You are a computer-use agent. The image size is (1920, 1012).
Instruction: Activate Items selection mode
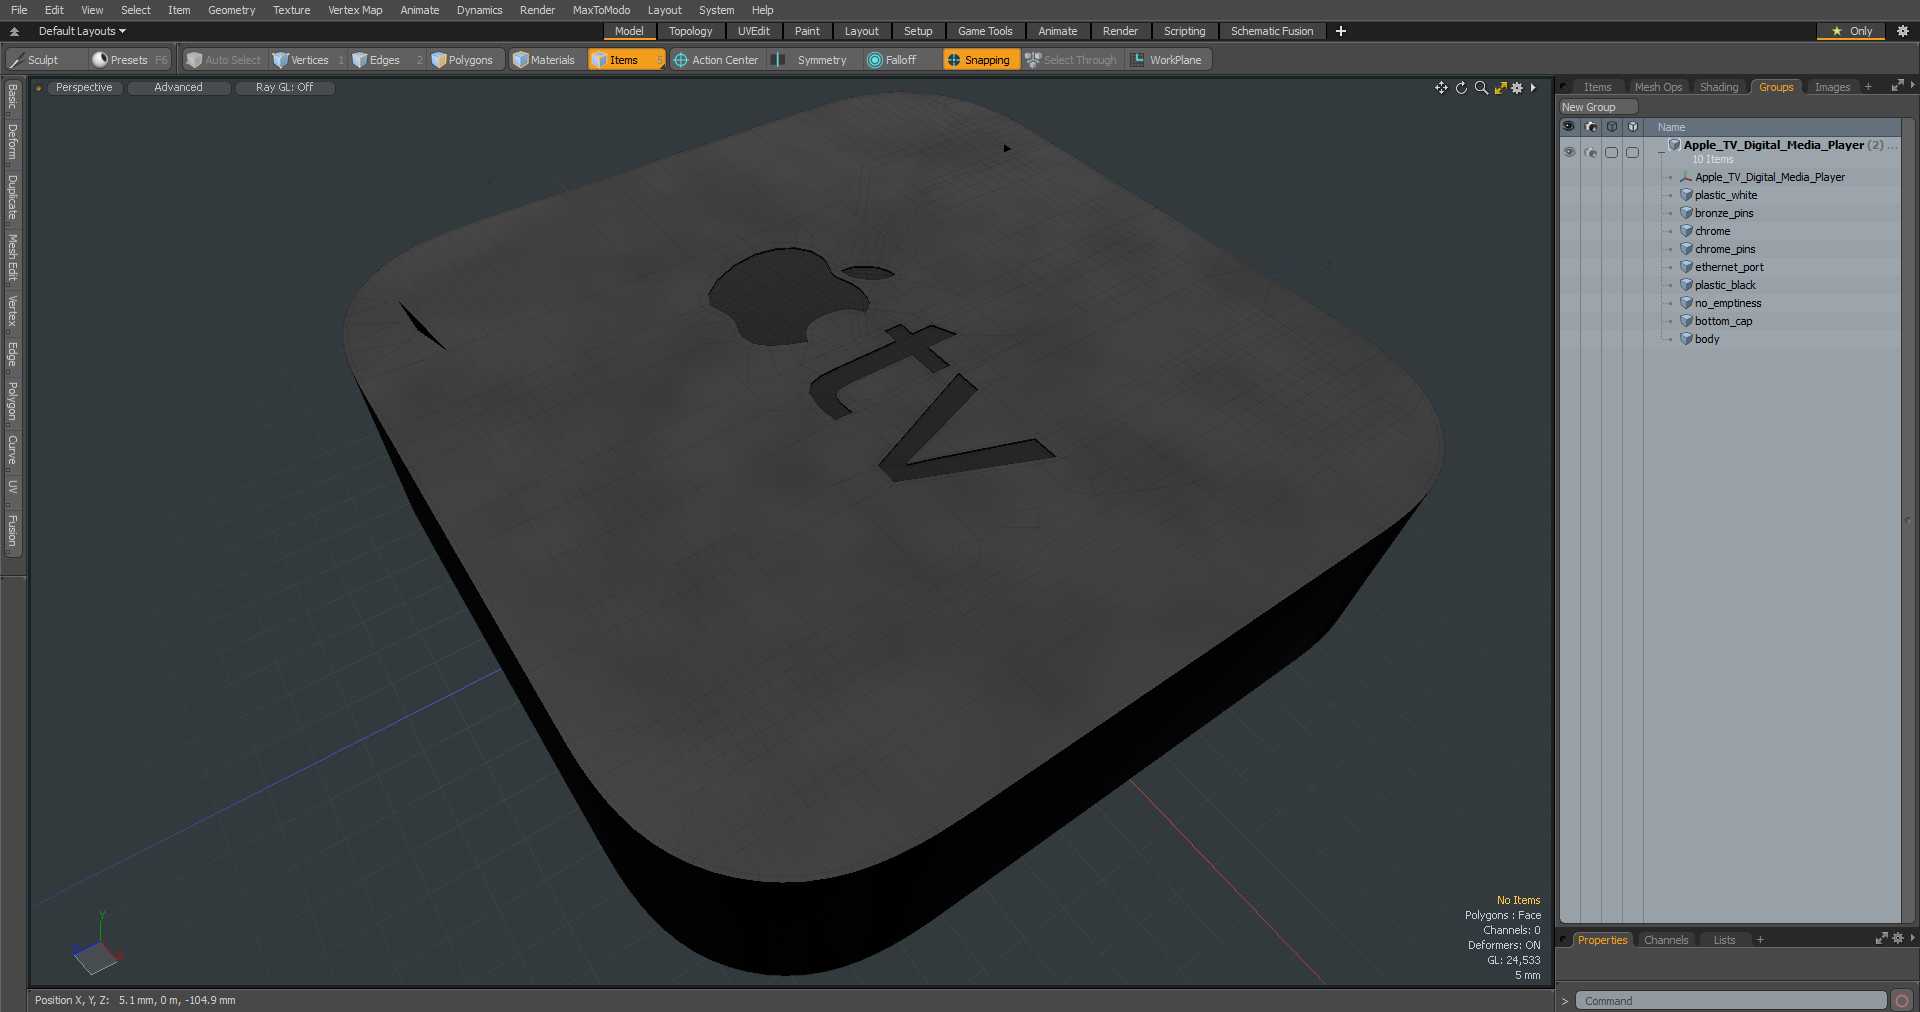[x=625, y=60]
